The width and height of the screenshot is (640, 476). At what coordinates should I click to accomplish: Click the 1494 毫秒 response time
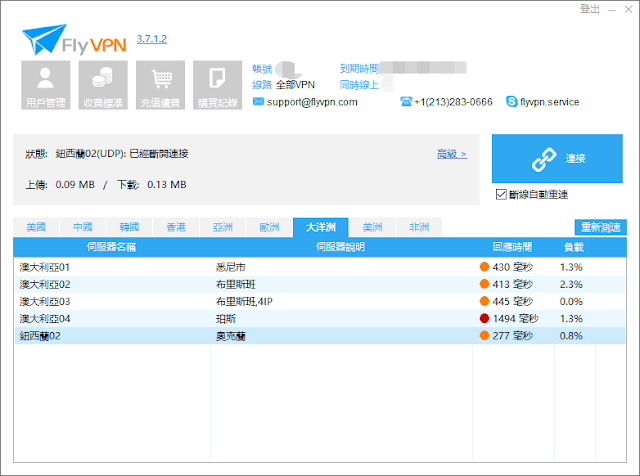pyautogui.click(x=516, y=318)
